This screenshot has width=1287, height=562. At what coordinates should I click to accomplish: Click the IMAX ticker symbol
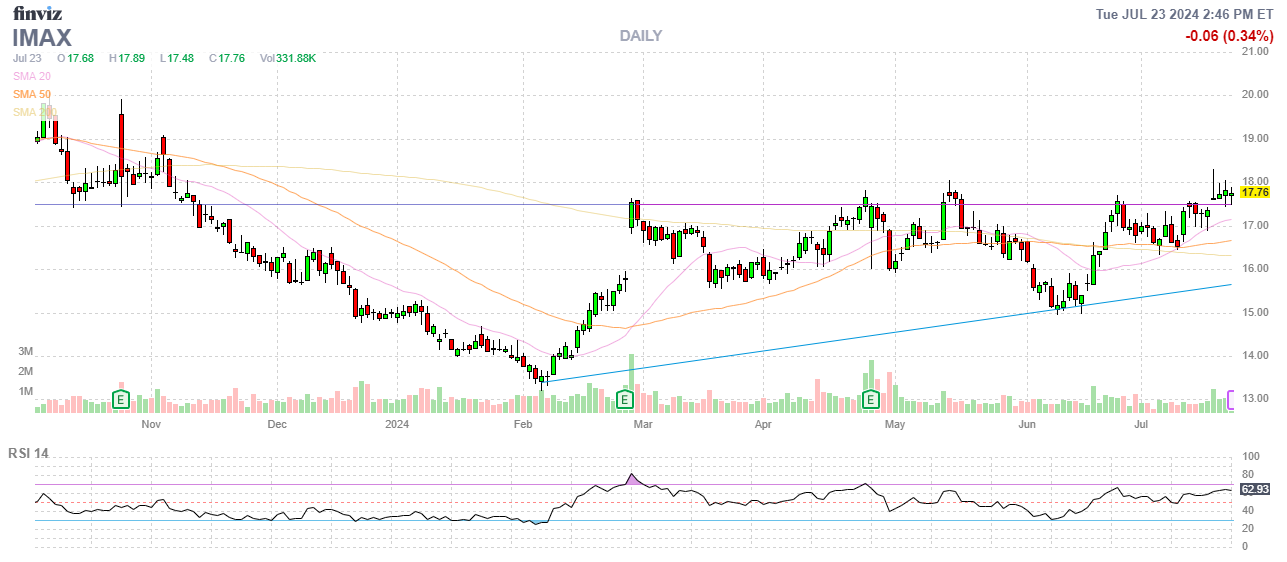tap(42, 38)
